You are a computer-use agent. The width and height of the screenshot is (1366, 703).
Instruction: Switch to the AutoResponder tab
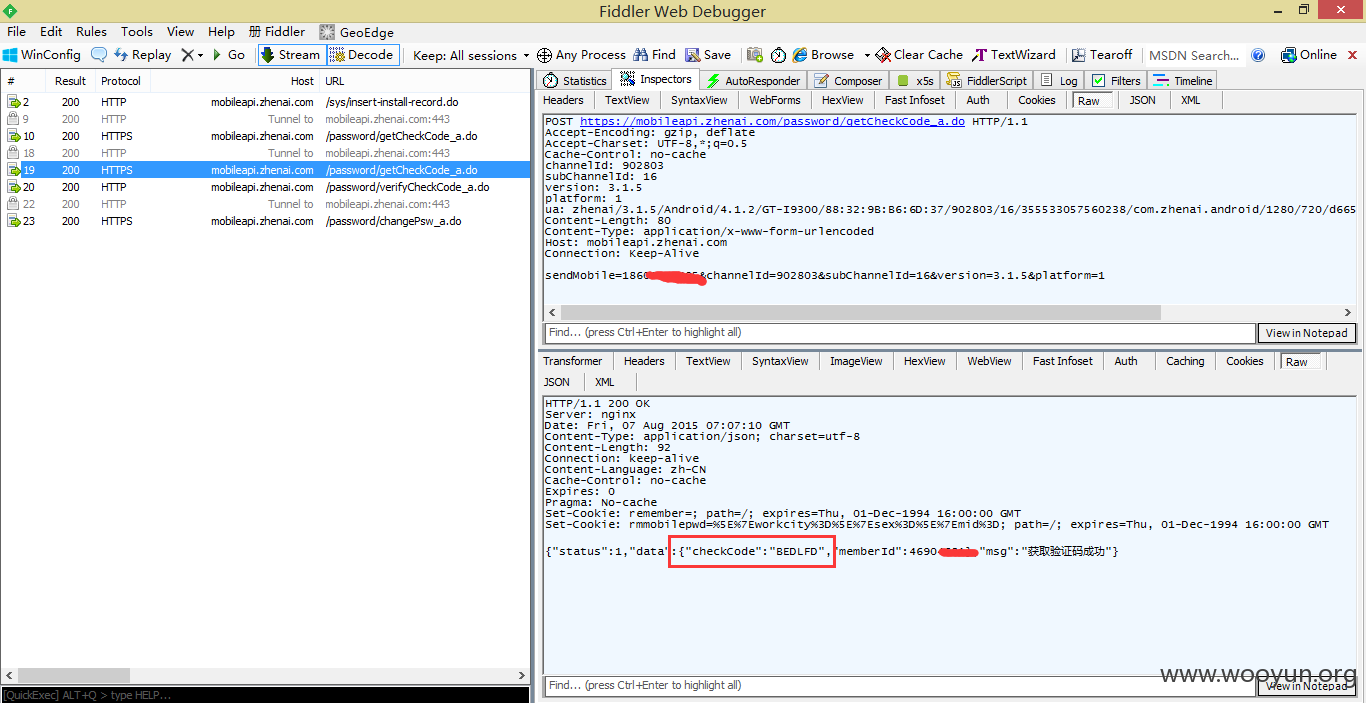pos(754,81)
